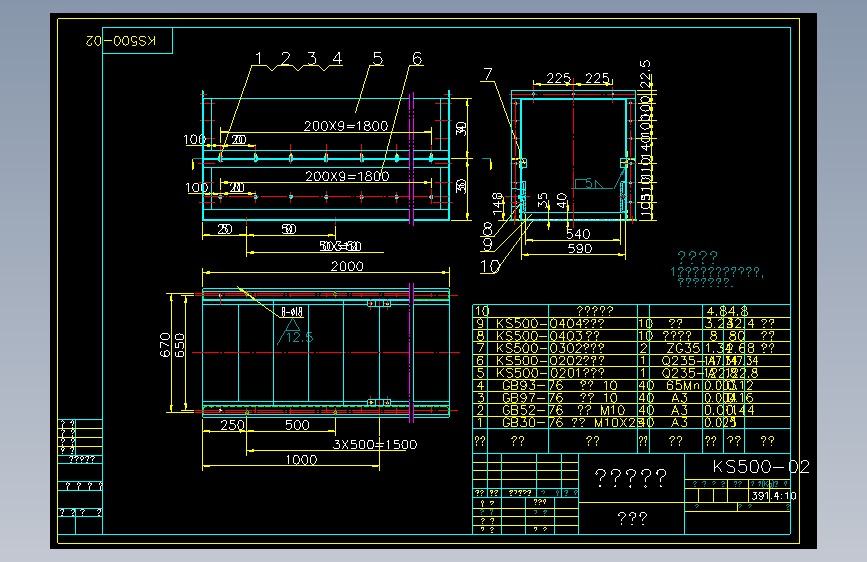Select the upper 200X9=1800 dimension text
Image resolution: width=867 pixels, height=562 pixels.
(346, 126)
